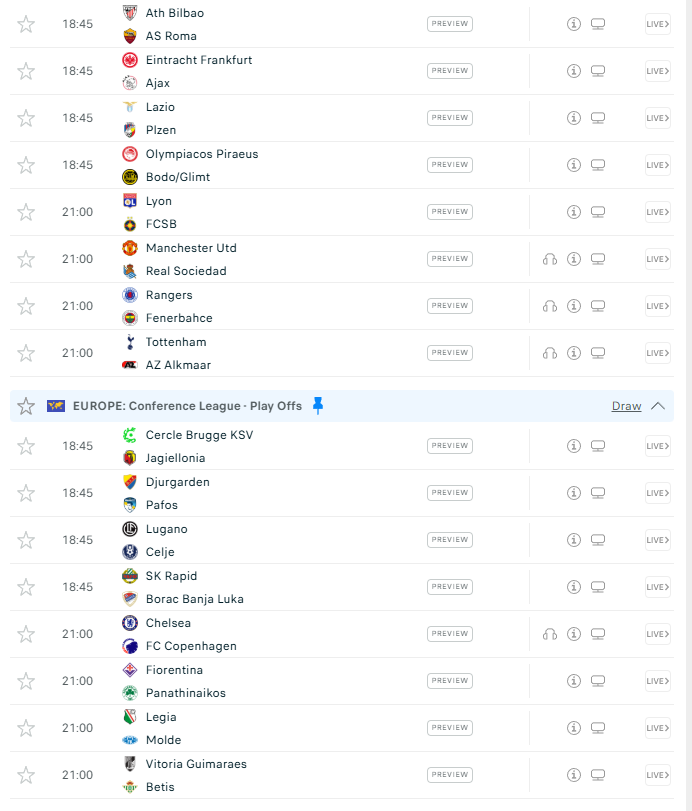
Task: Open audio commentary for Manchester Utd match
Action: 550,259
